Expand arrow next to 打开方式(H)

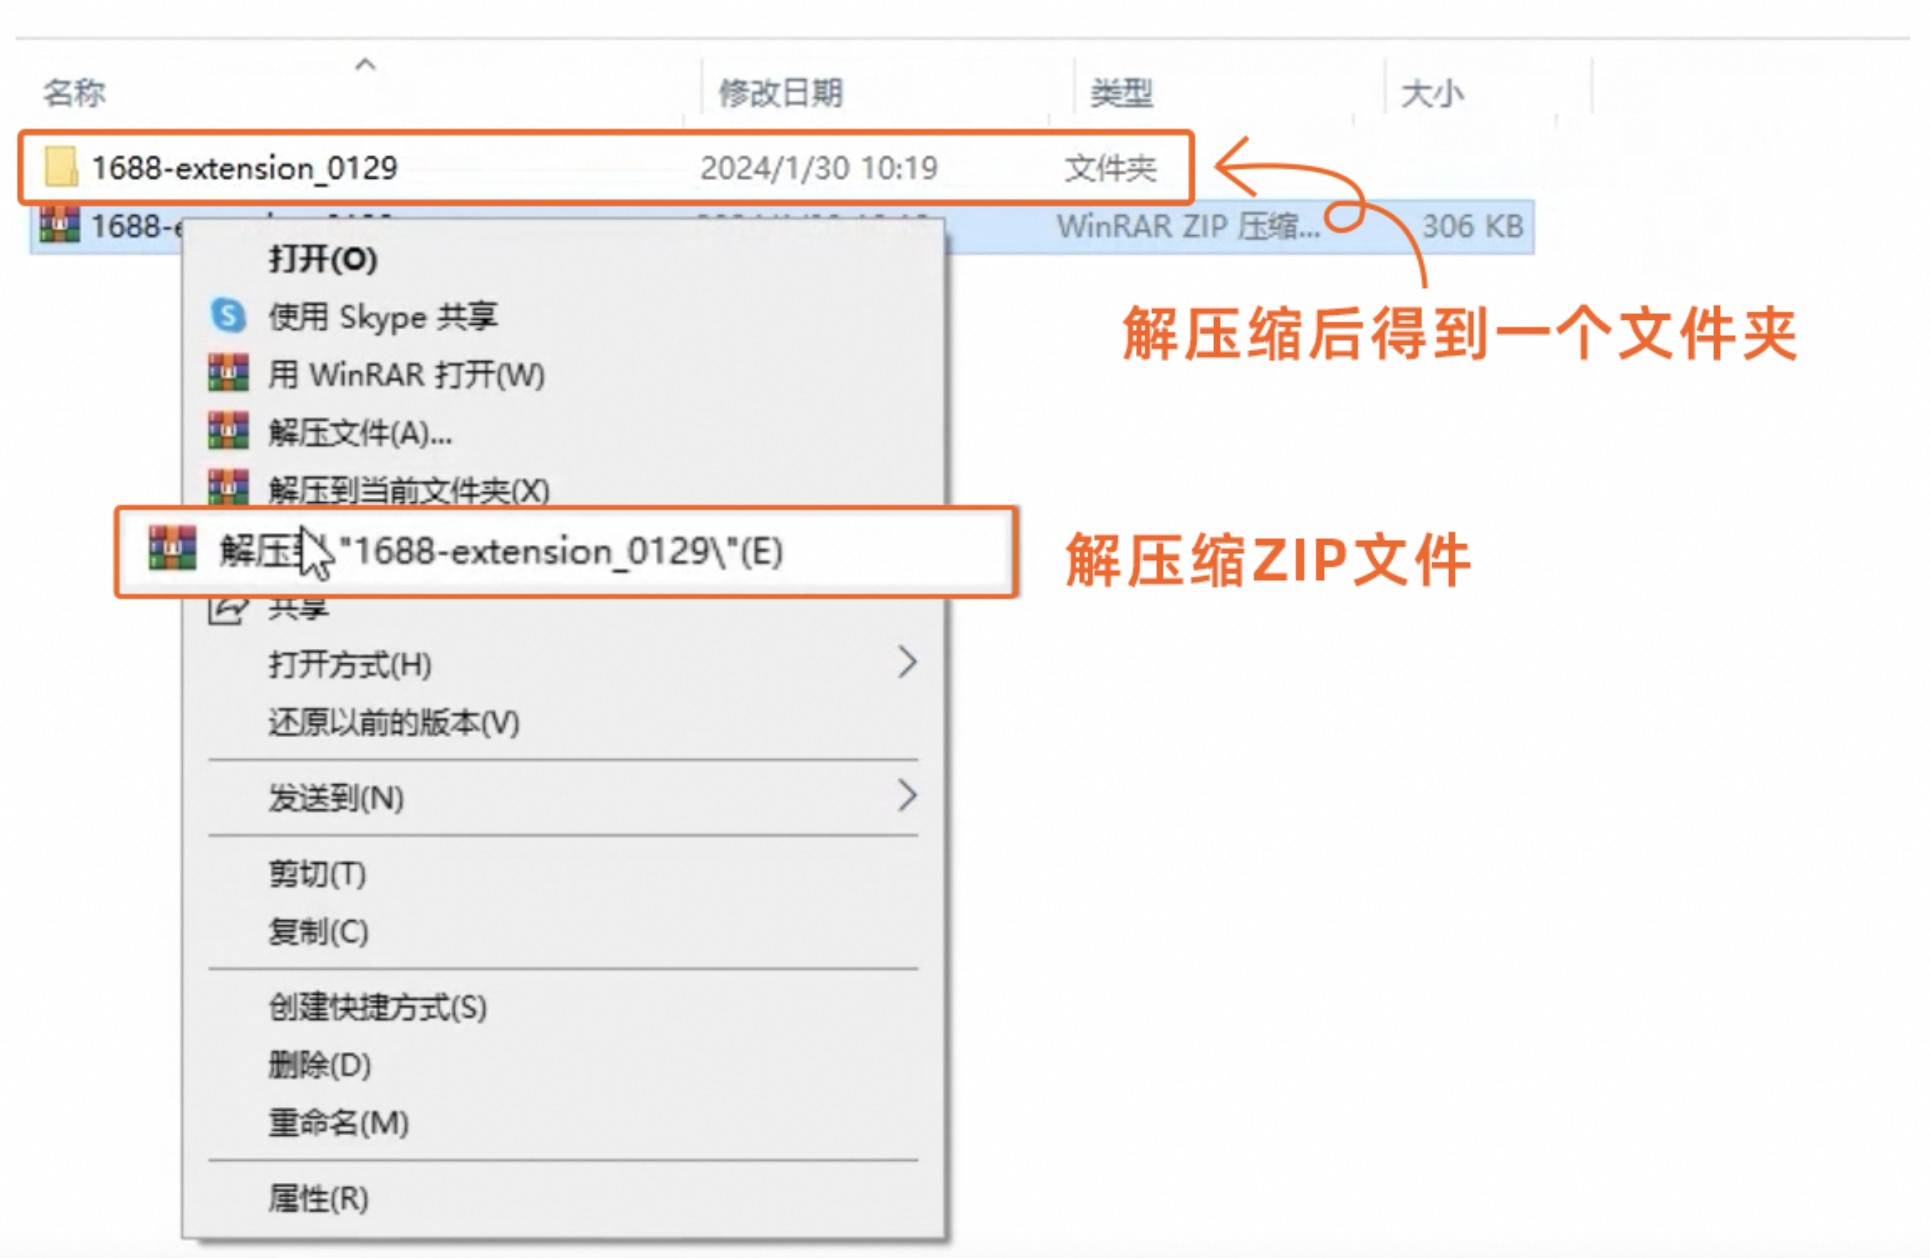[906, 663]
